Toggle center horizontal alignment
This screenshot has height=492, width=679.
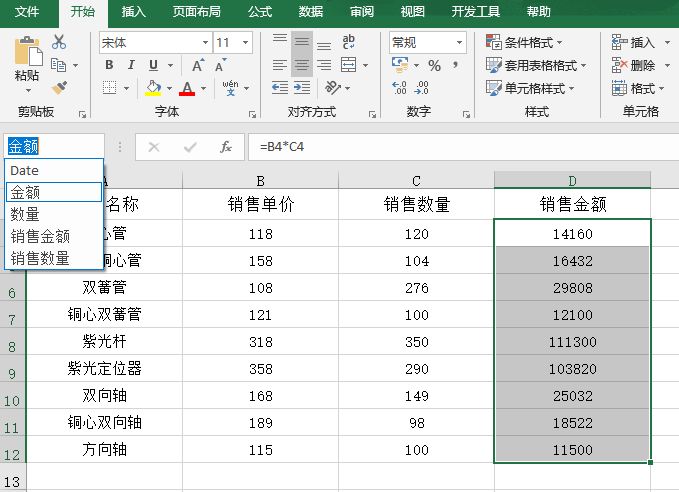click(x=301, y=65)
